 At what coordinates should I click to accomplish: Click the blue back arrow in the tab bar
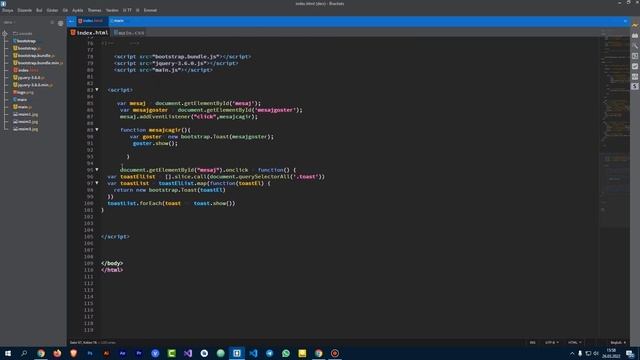(x=71, y=21)
